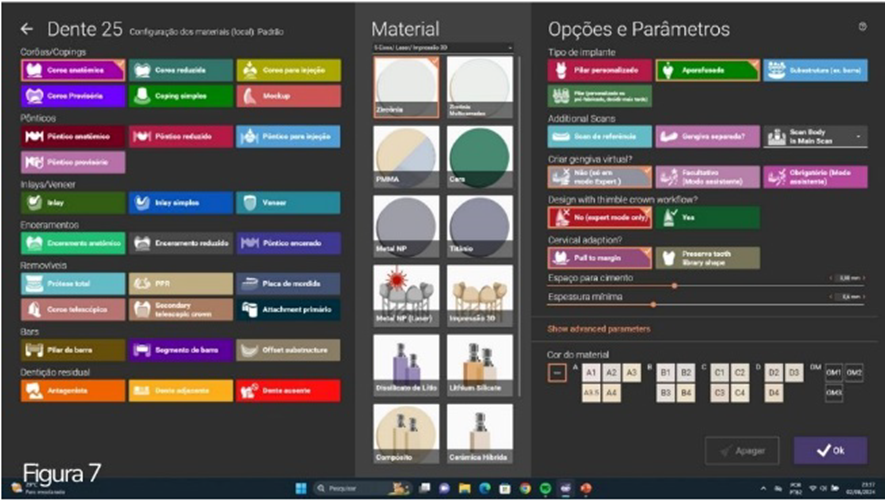Open the material category dropdown
The width and height of the screenshot is (885, 502).
pos(441,47)
